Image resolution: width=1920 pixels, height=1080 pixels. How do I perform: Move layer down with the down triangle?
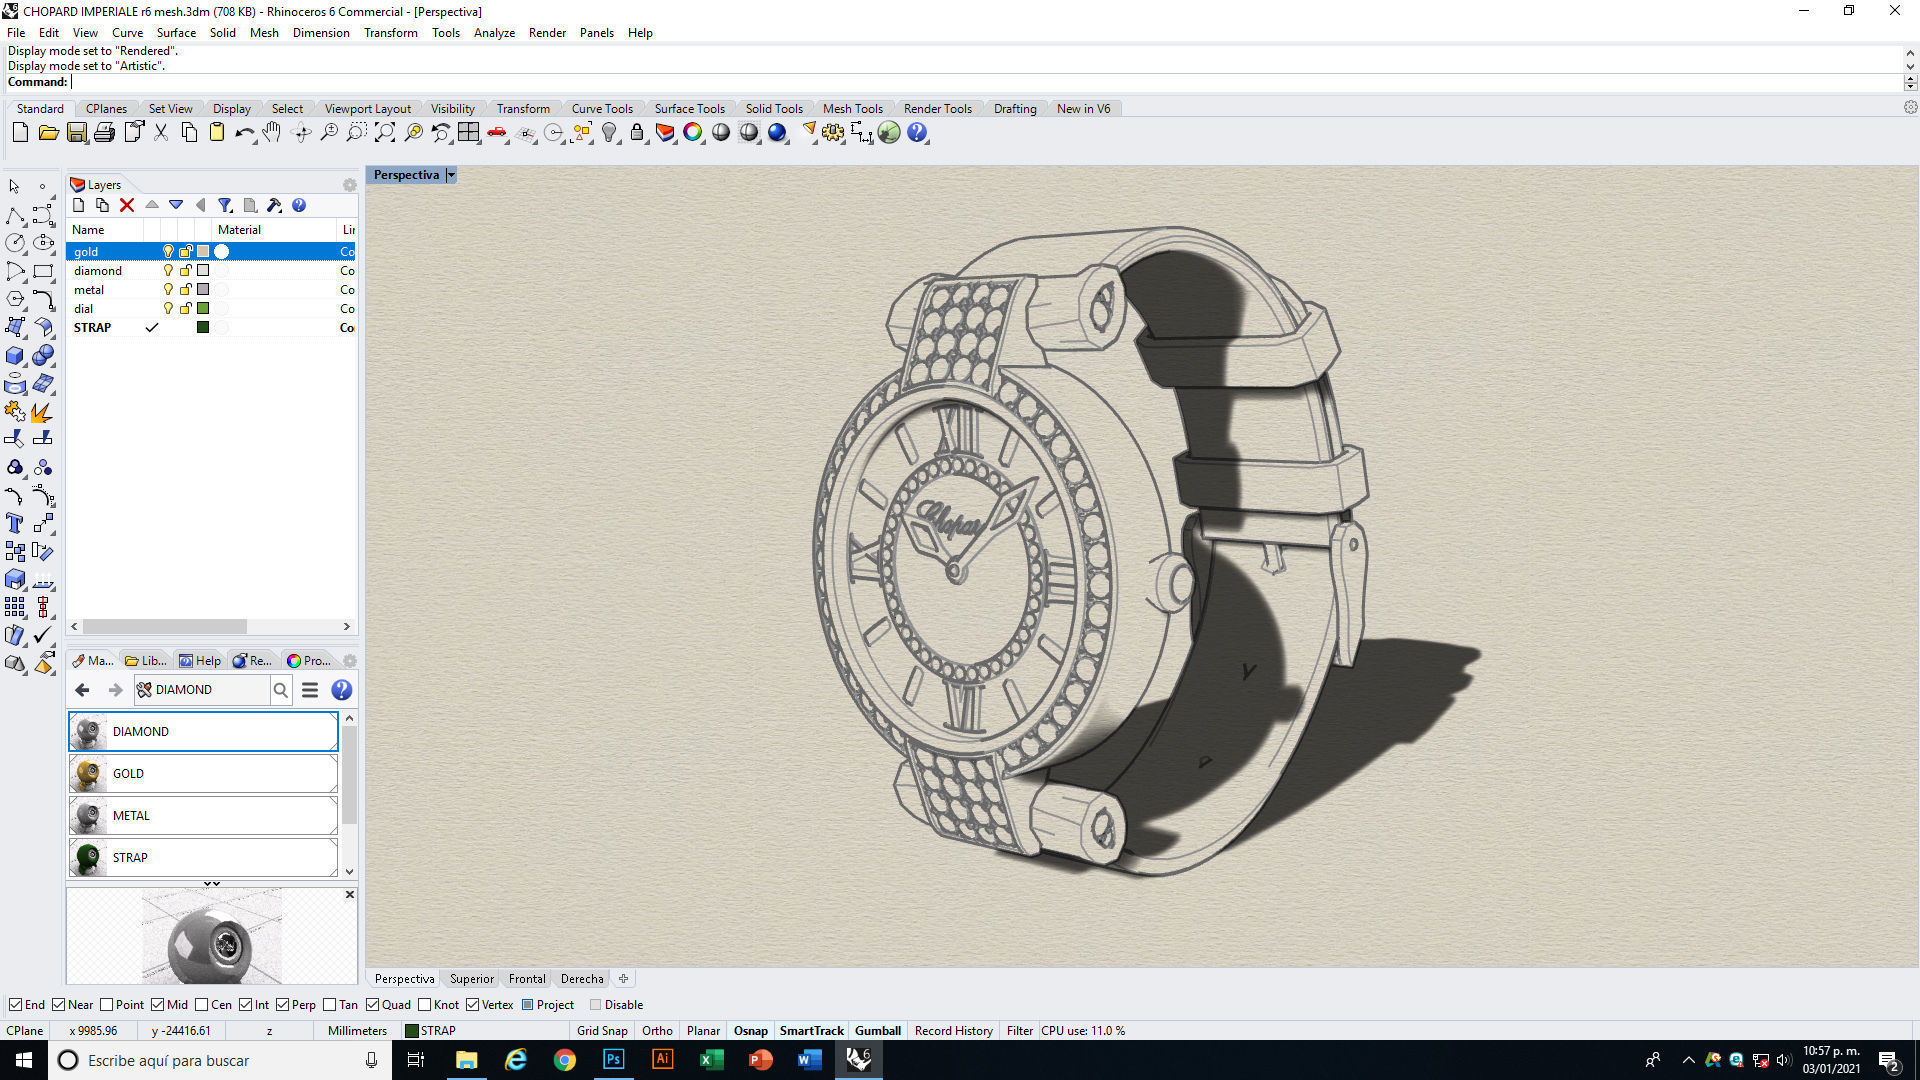176,205
